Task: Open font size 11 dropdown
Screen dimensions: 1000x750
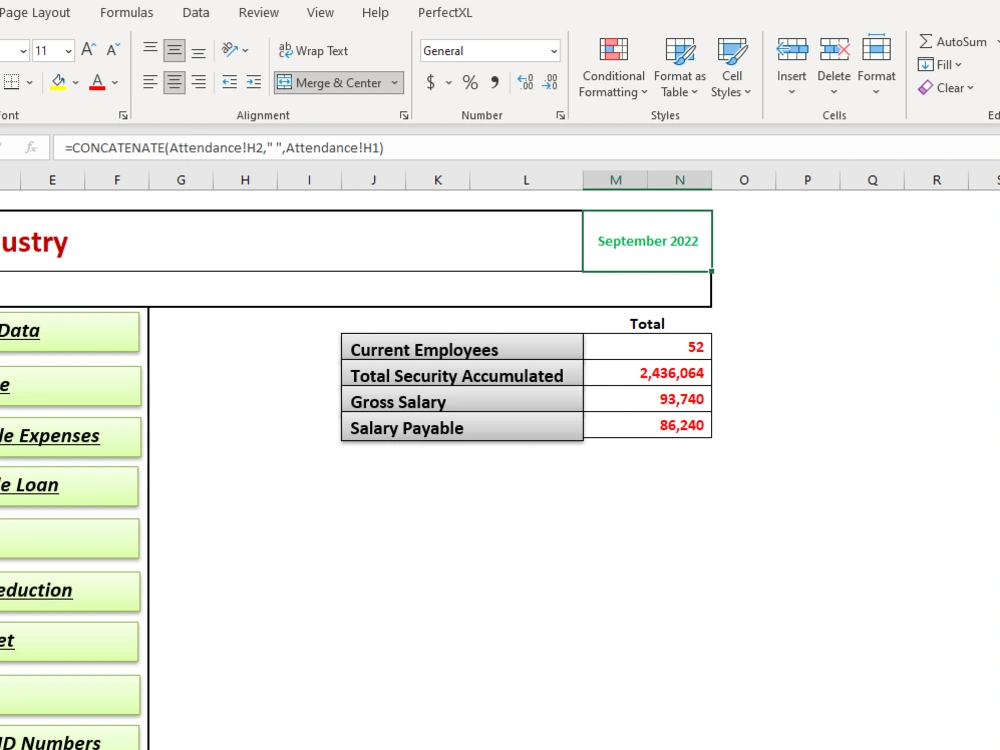Action: (68, 50)
